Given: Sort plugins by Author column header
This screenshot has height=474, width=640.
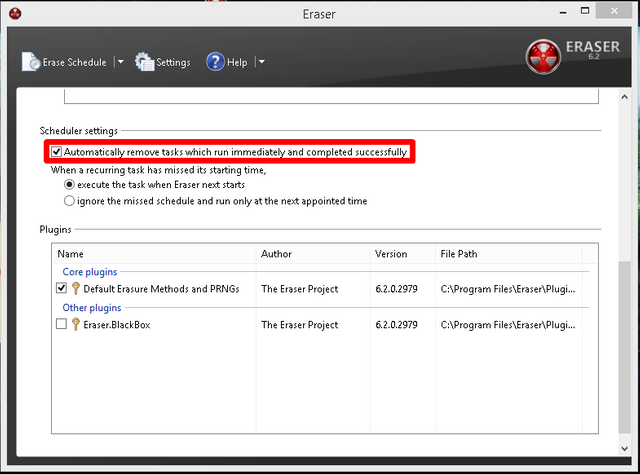Looking at the screenshot, I should pyautogui.click(x=313, y=254).
